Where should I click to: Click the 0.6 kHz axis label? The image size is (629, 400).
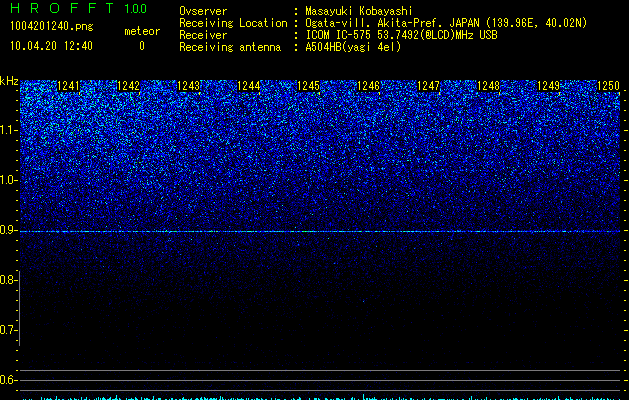click(8, 380)
